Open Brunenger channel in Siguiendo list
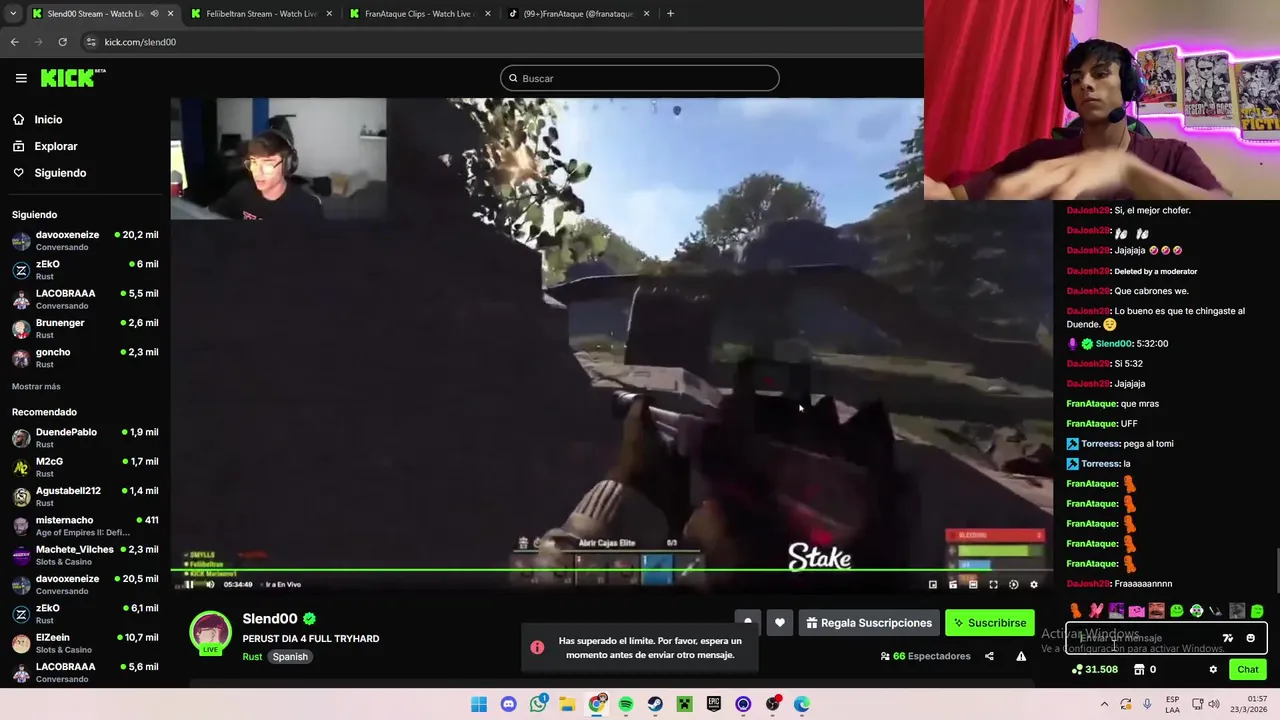The image size is (1280, 720). (x=85, y=328)
